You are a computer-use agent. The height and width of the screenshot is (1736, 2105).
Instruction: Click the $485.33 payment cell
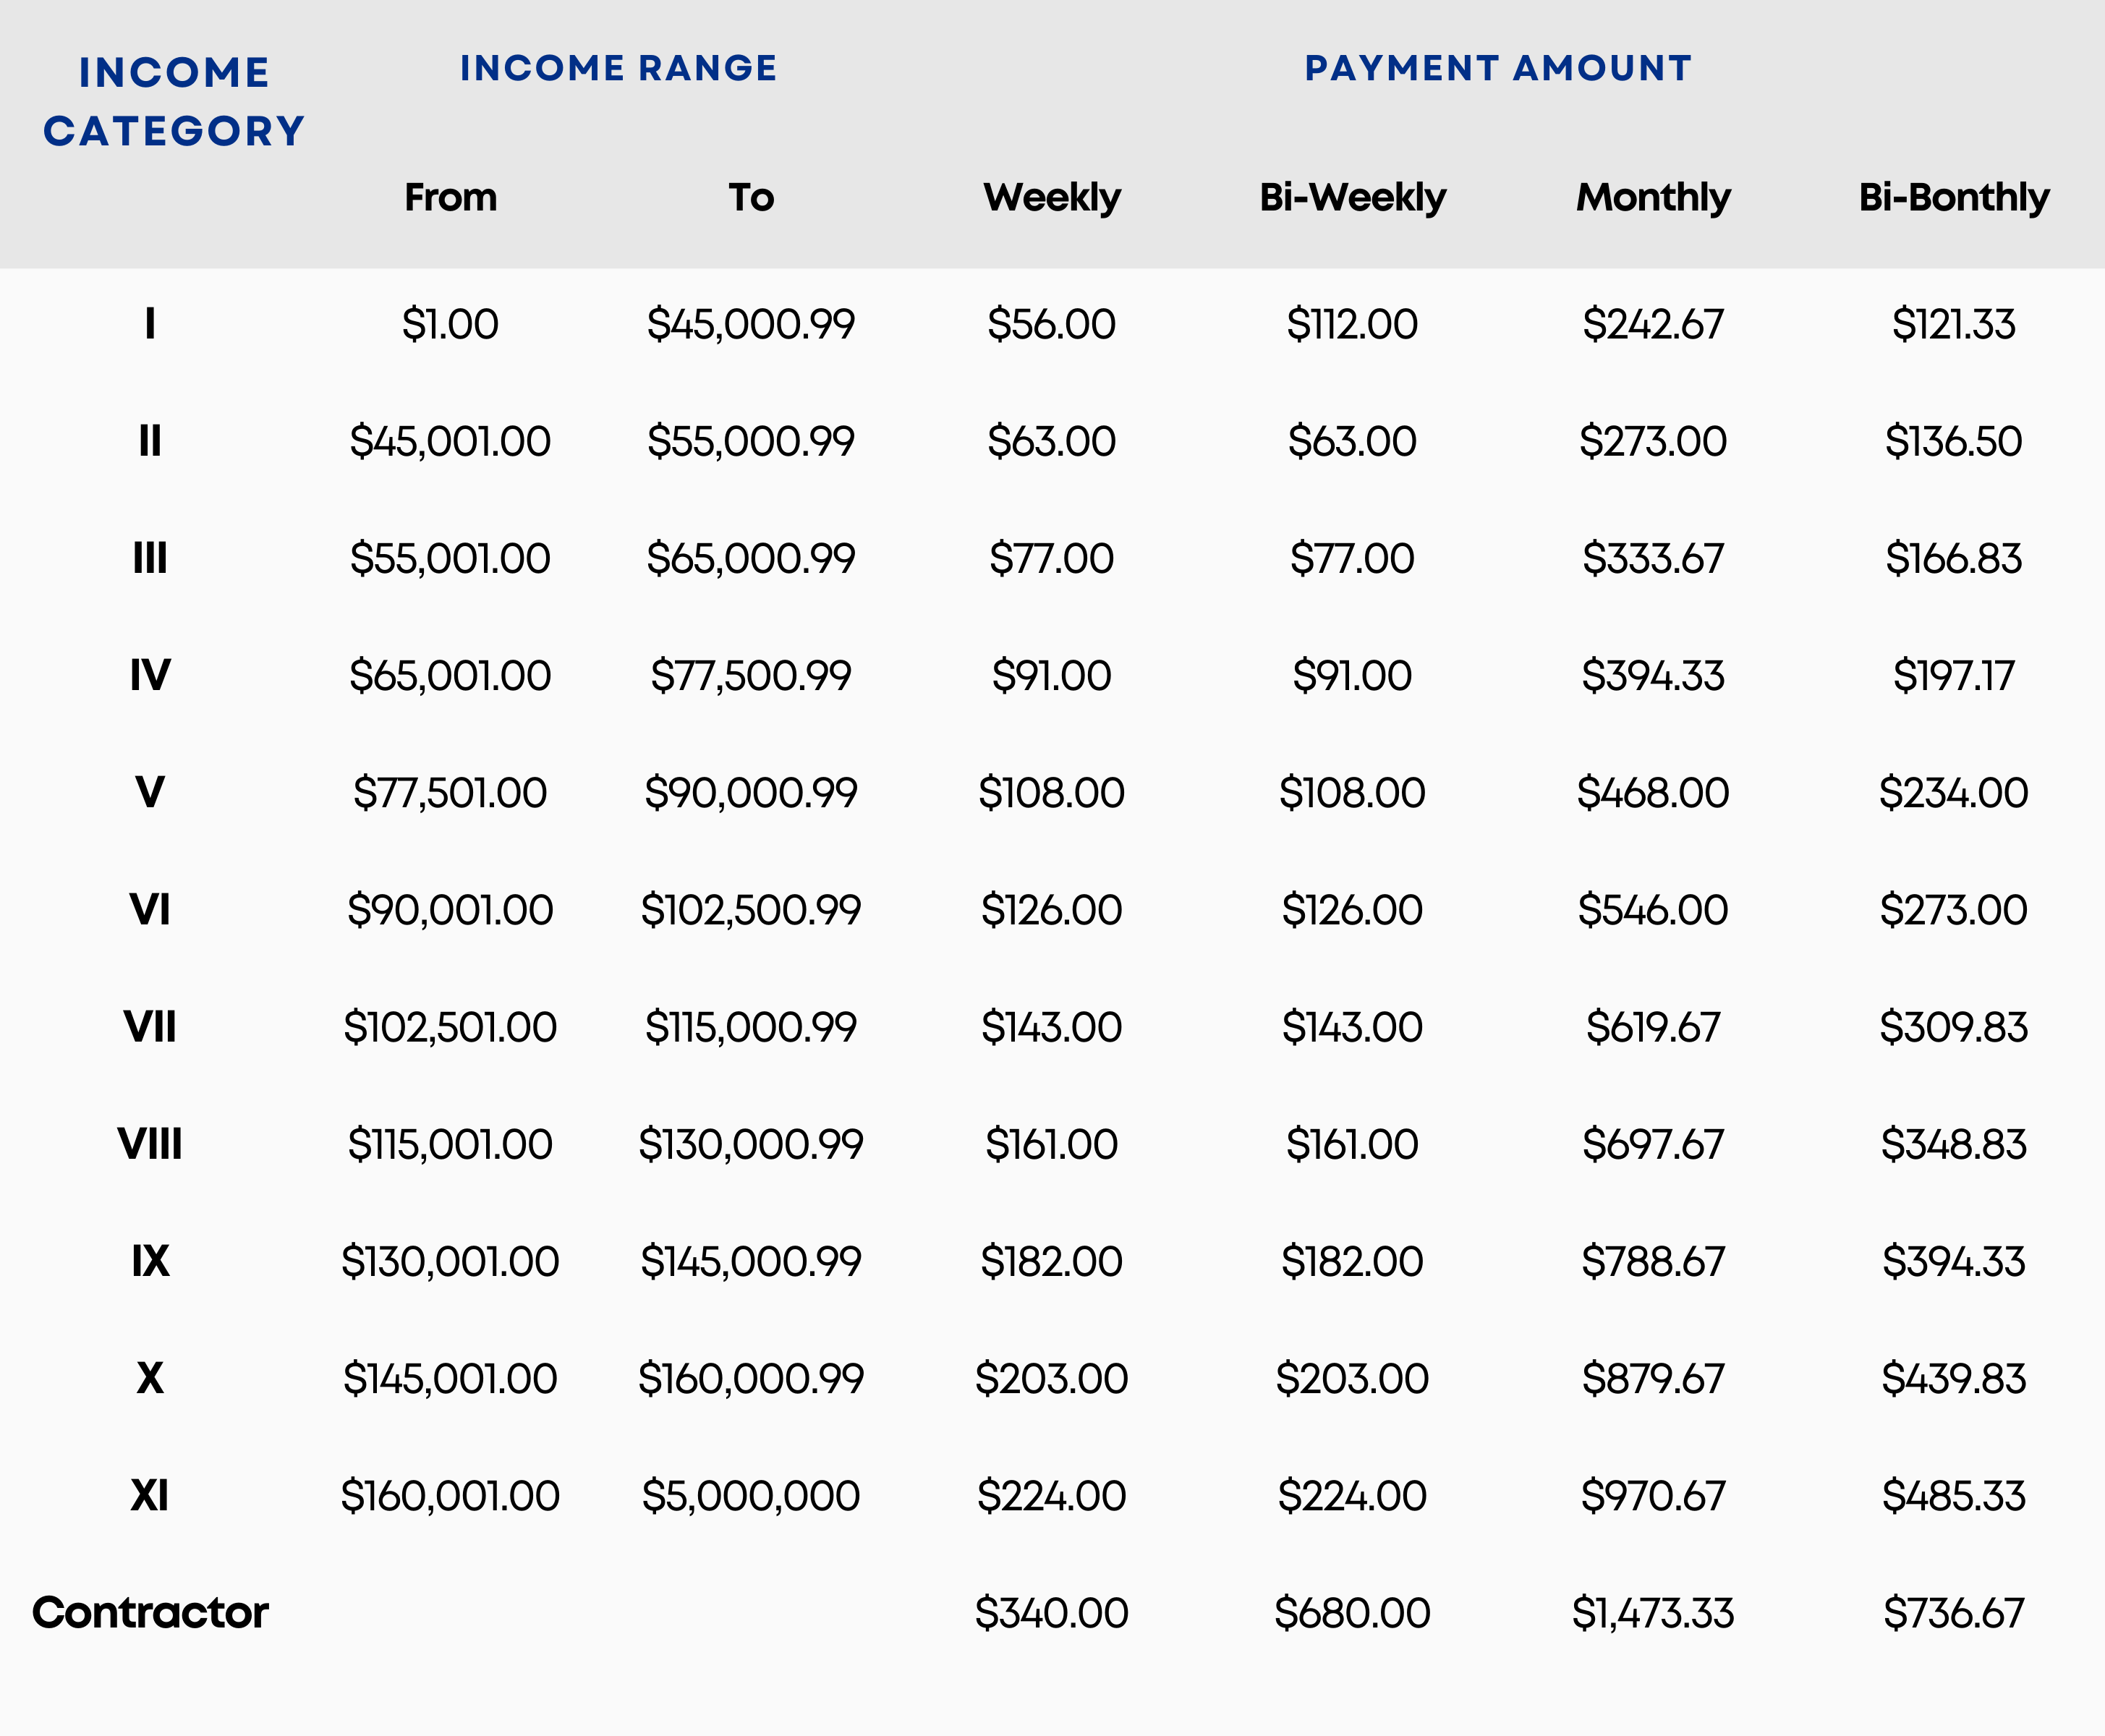click(1953, 1495)
